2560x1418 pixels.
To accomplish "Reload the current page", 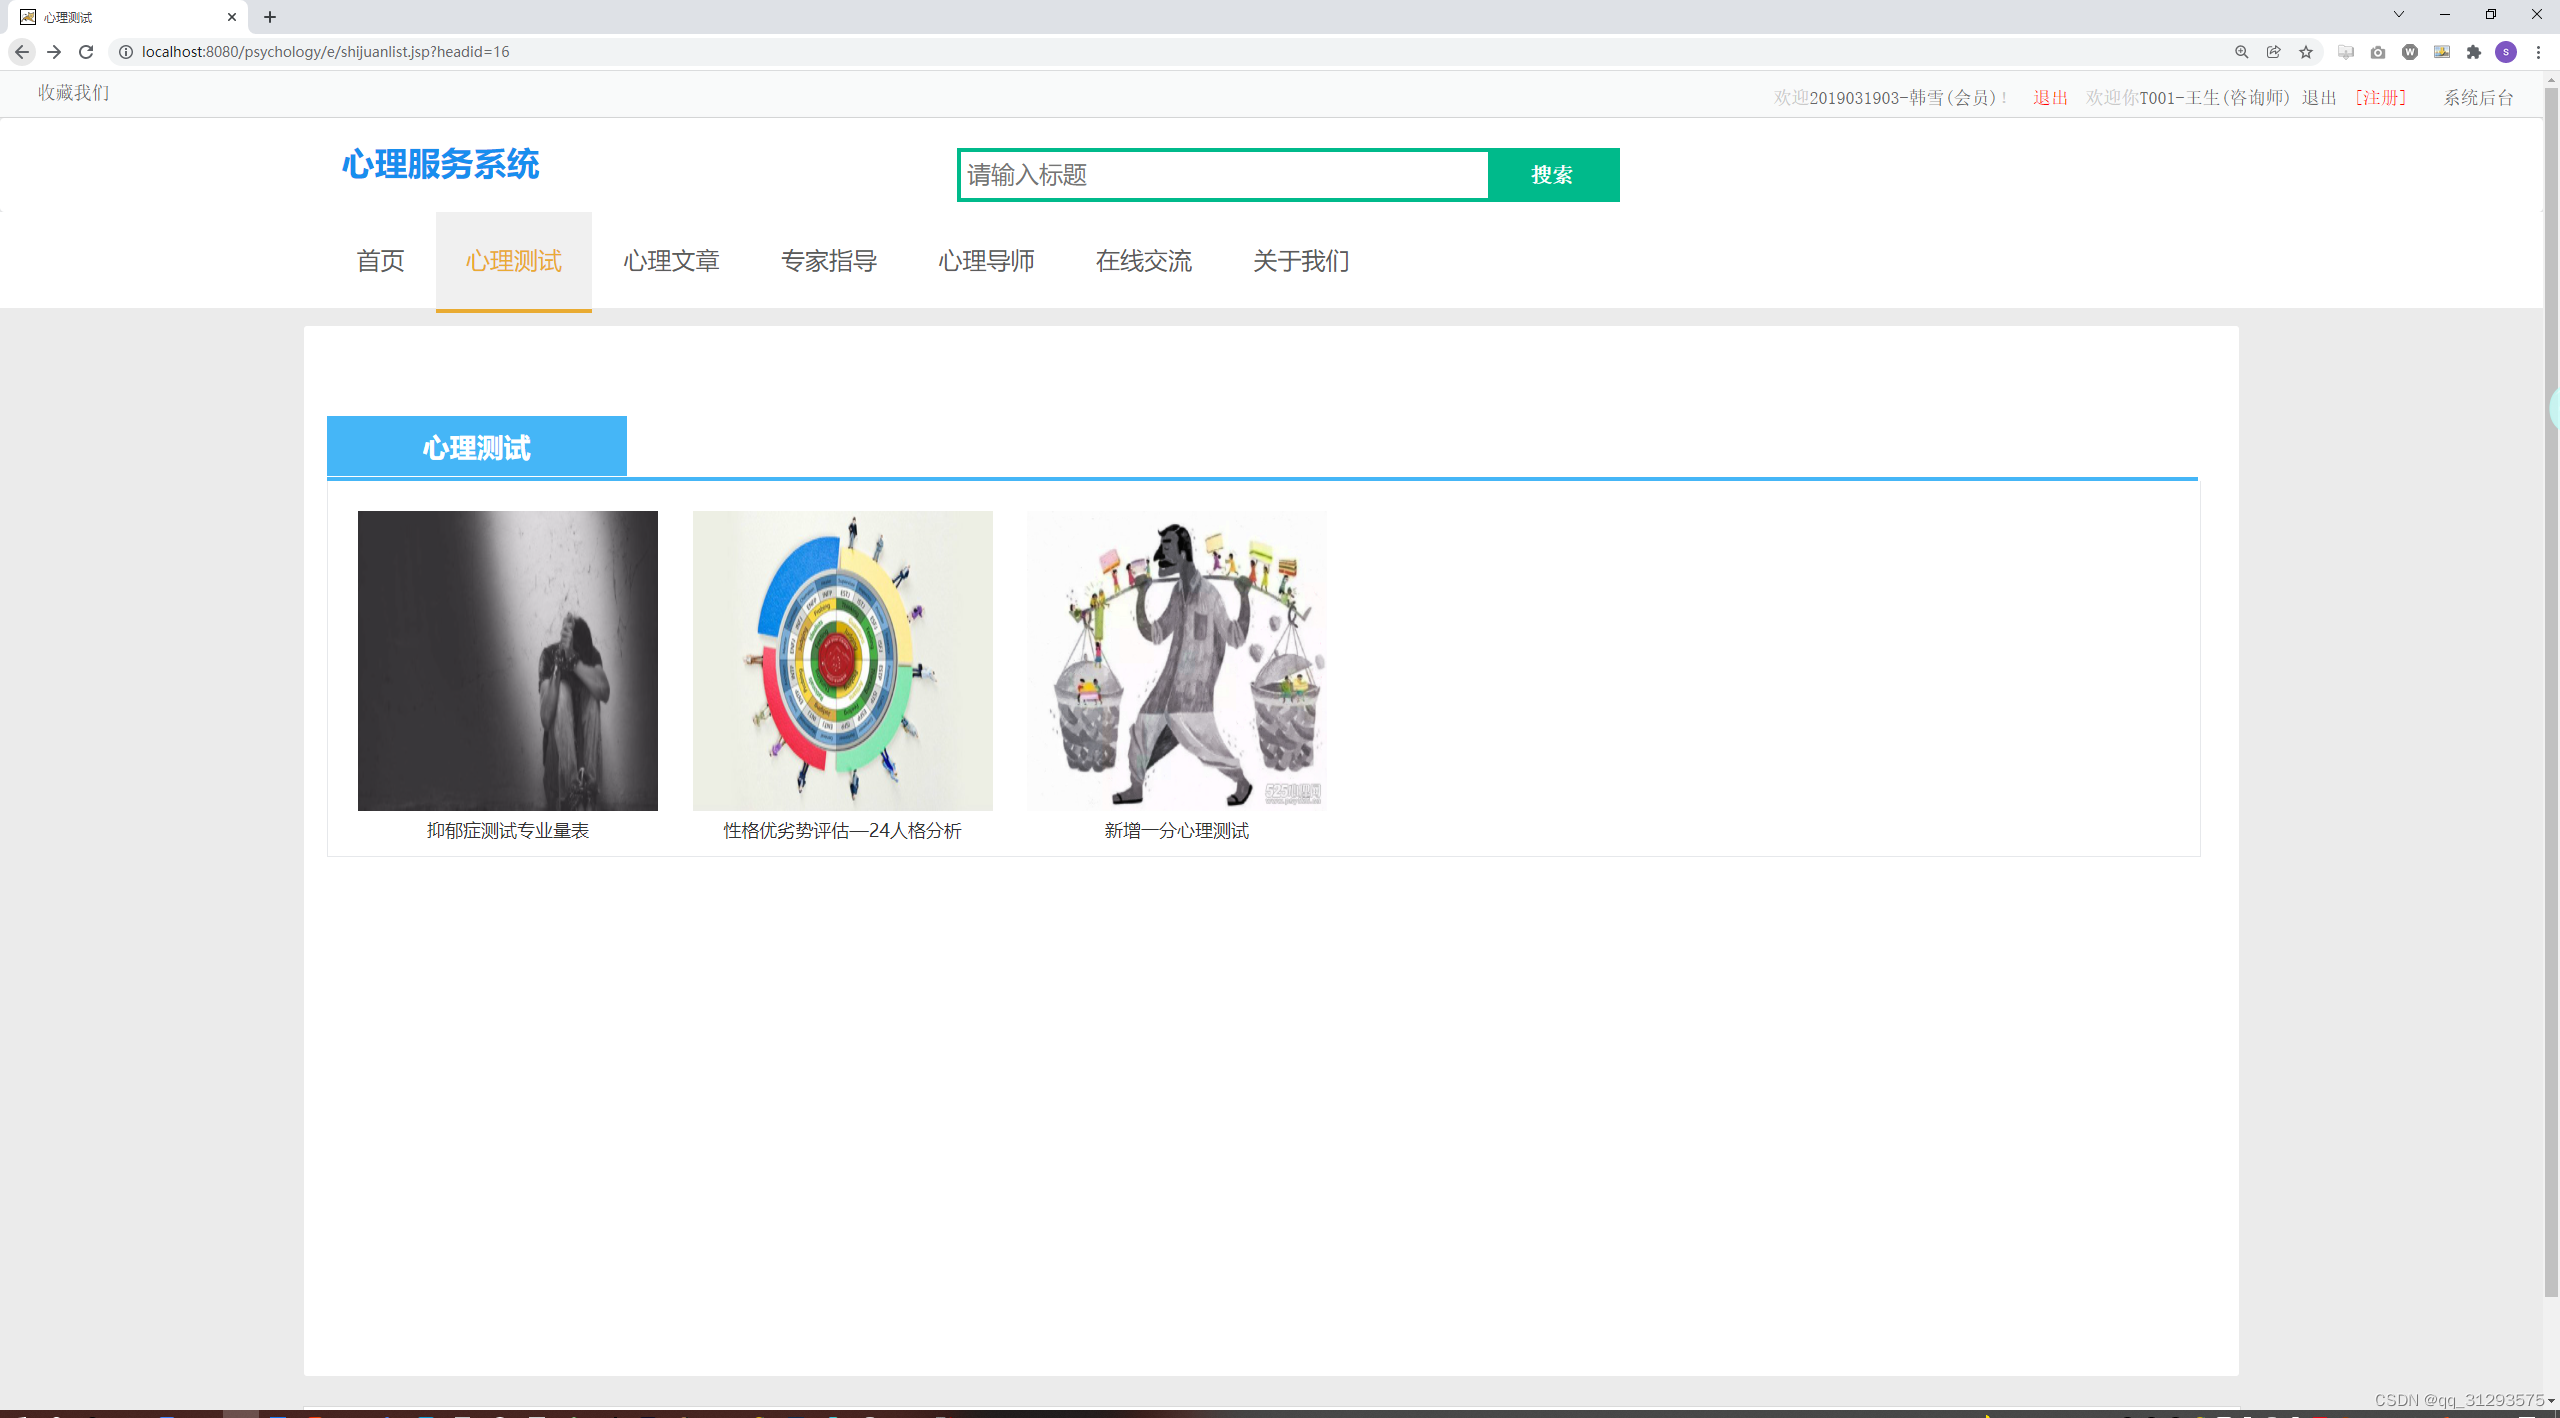I will click(x=86, y=52).
